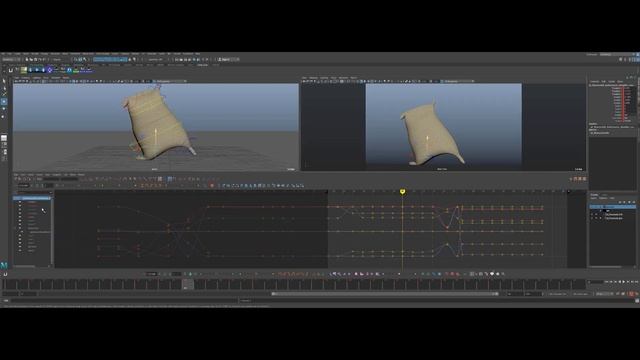Toggle the red Auto Keyframe button
The height and width of the screenshot is (360, 640).
click(x=631, y=294)
